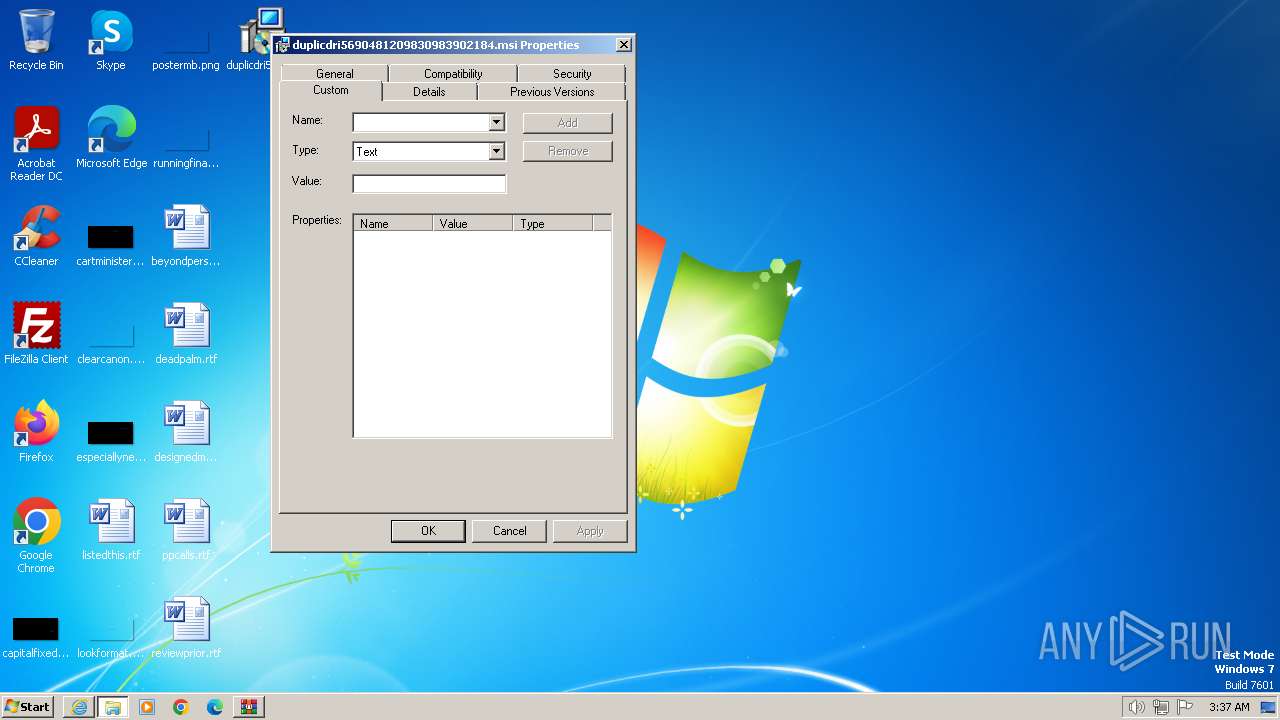Open Chrome from the taskbar

[181, 707]
